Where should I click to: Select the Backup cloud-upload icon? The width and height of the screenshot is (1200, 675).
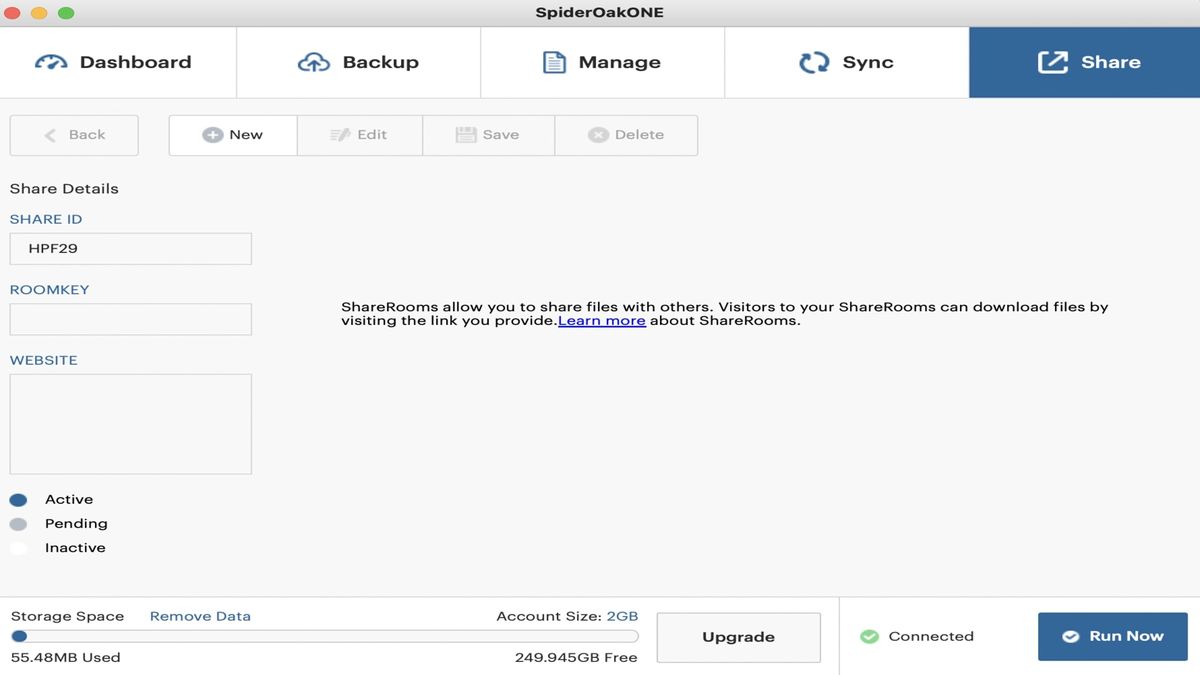pyautogui.click(x=315, y=61)
